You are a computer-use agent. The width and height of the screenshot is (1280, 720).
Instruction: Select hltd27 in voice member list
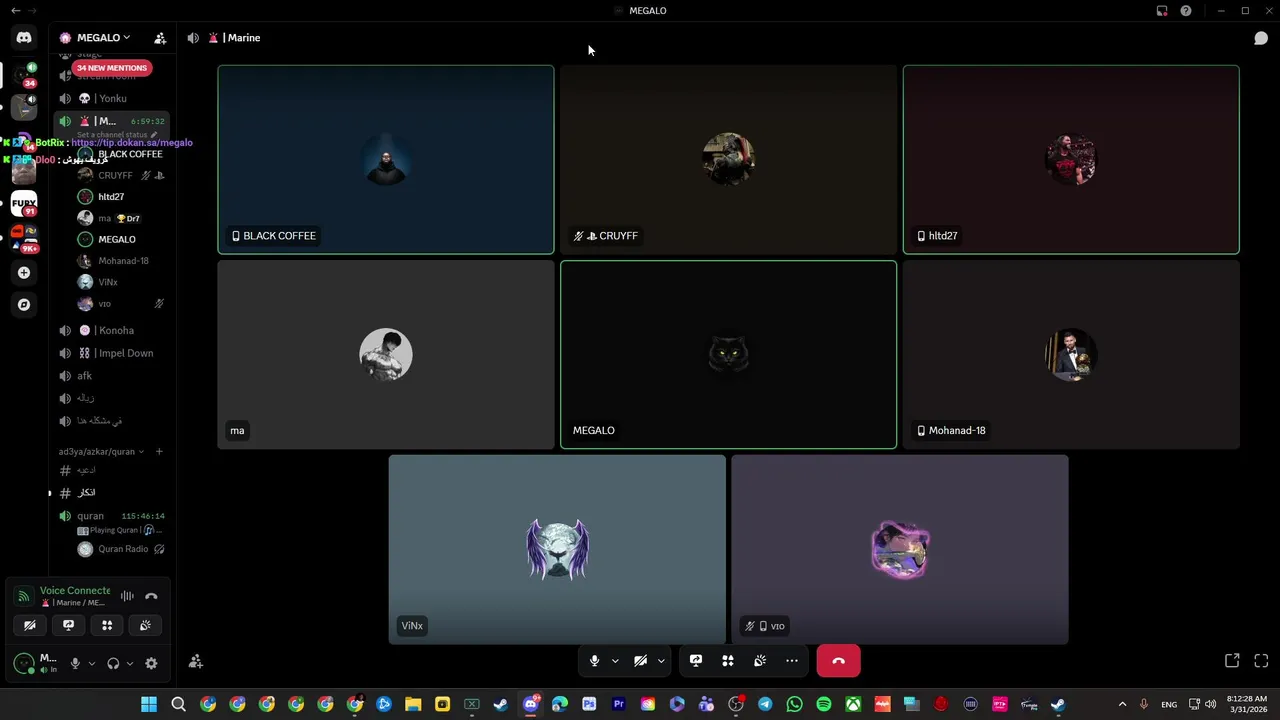pyautogui.click(x=120, y=197)
